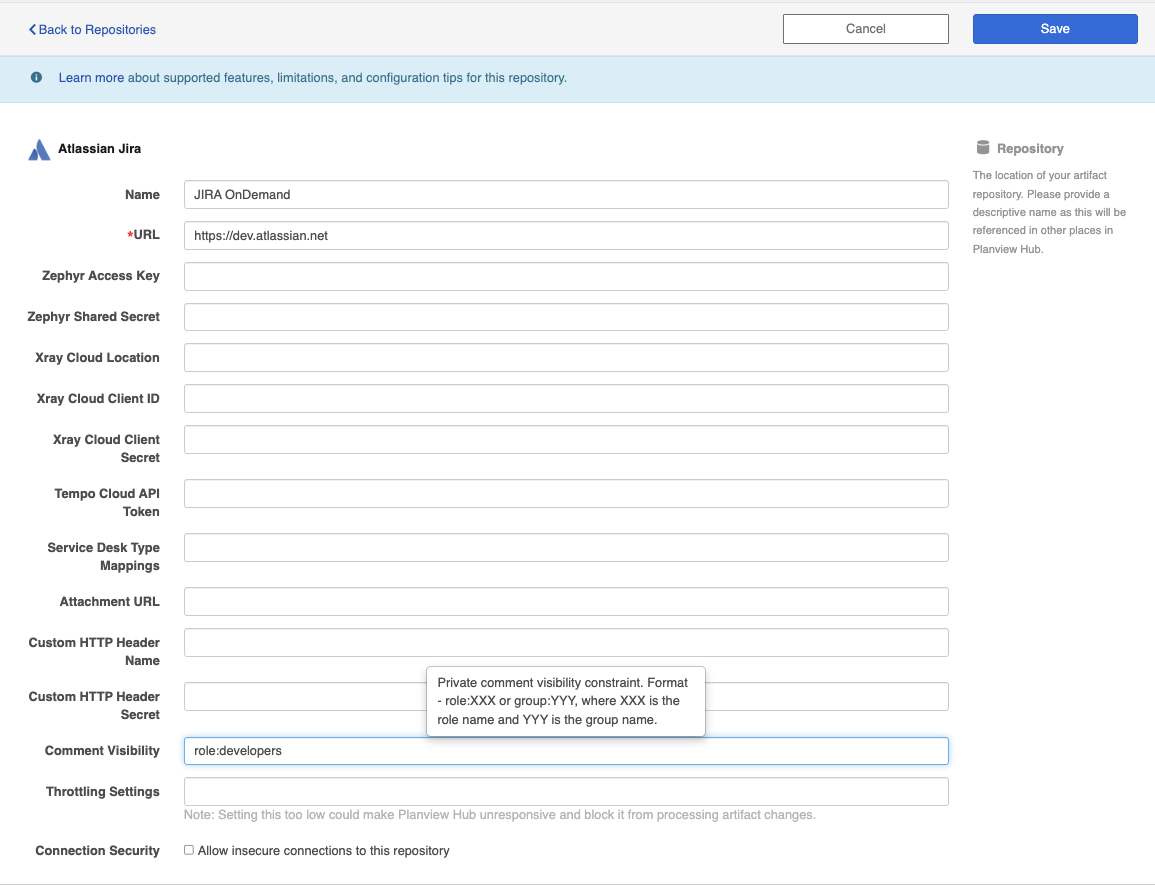Save the repository configuration
Image resolution: width=1155 pixels, height=885 pixels.
coord(1054,29)
